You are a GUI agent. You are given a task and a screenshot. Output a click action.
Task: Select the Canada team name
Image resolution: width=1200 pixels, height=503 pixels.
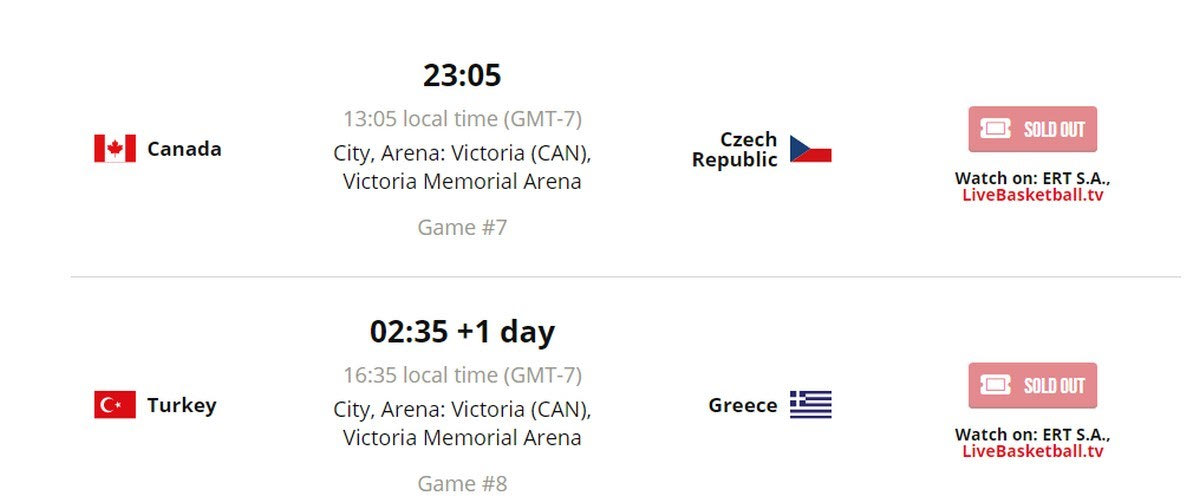pyautogui.click(x=184, y=149)
